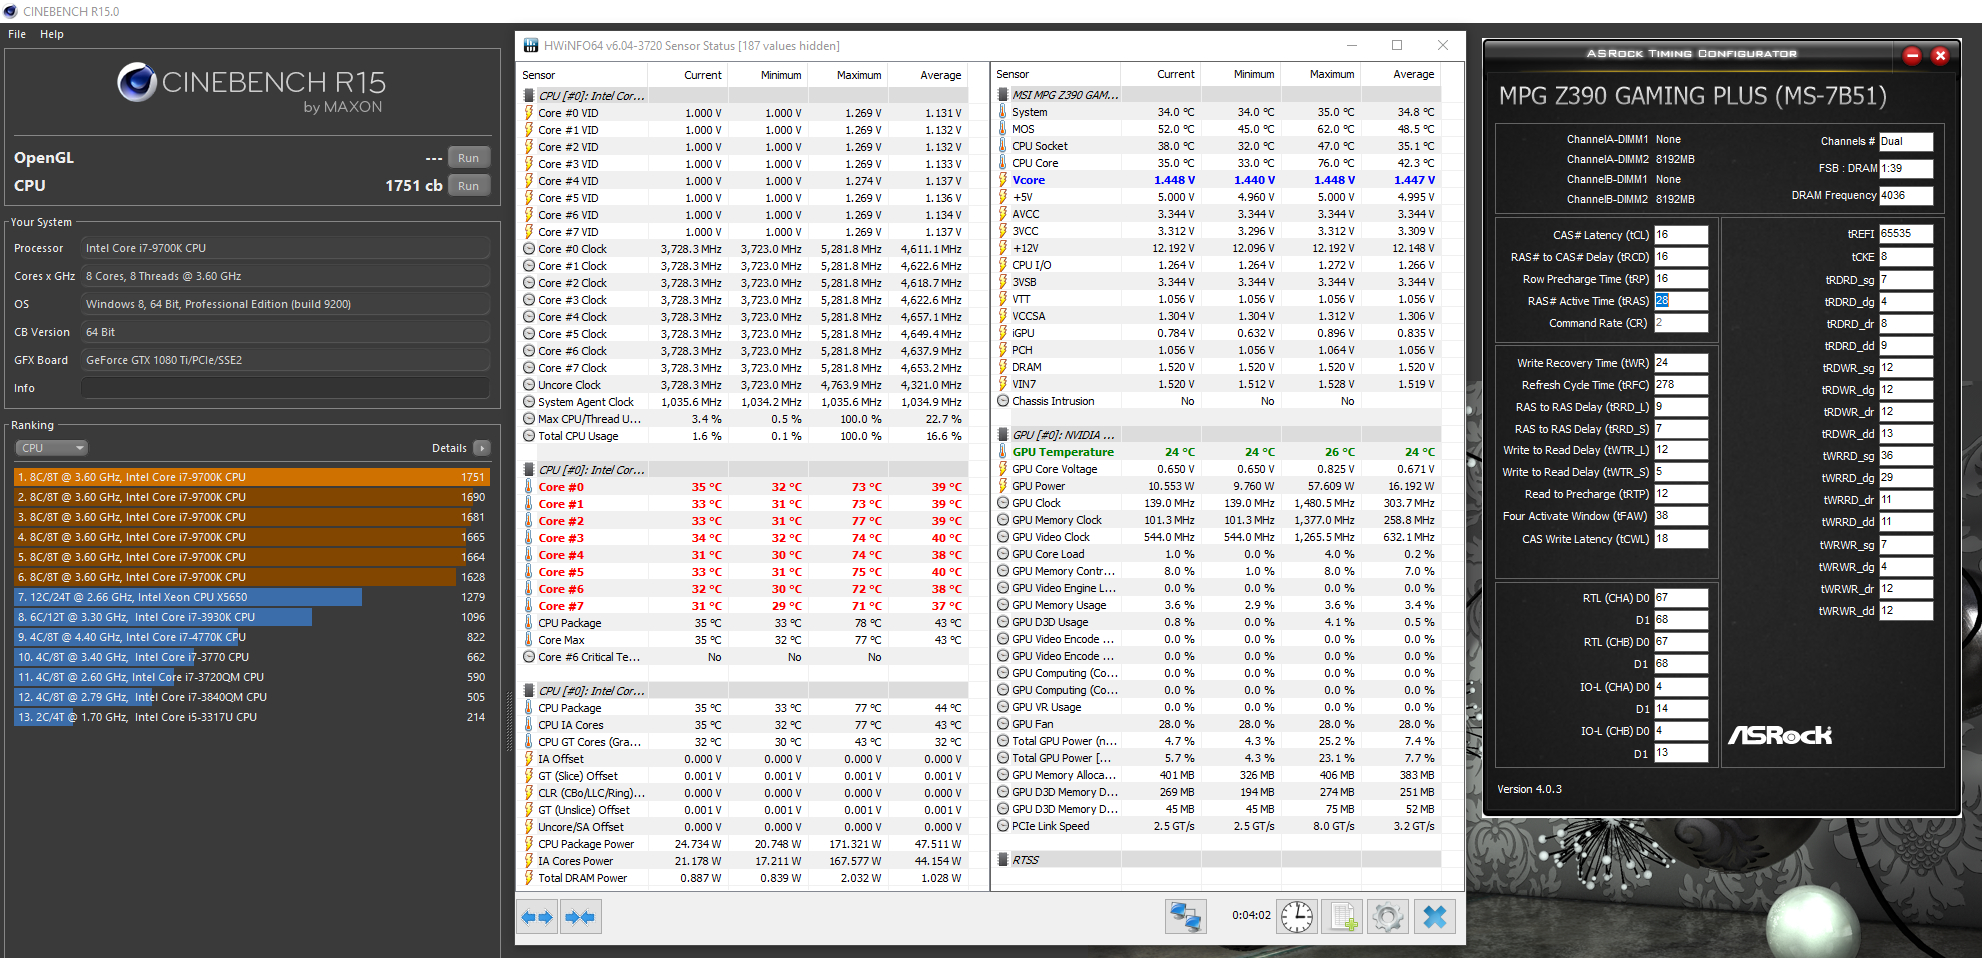1982x958 pixels.
Task: Click the Total DRAM Power icon
Action: 529,878
